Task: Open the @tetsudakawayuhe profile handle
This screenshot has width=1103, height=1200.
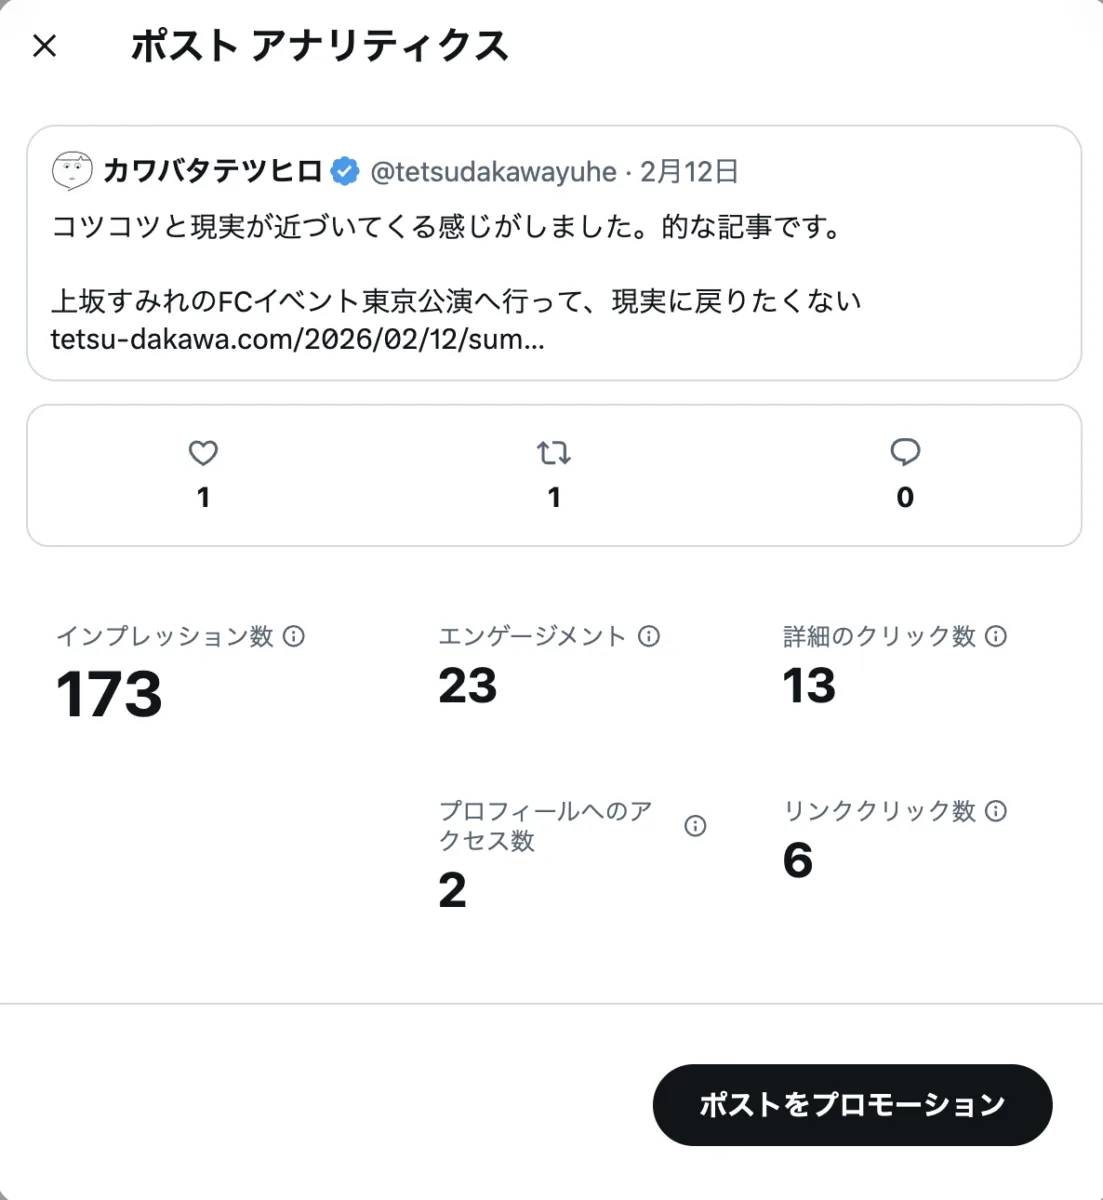Action: (x=493, y=172)
